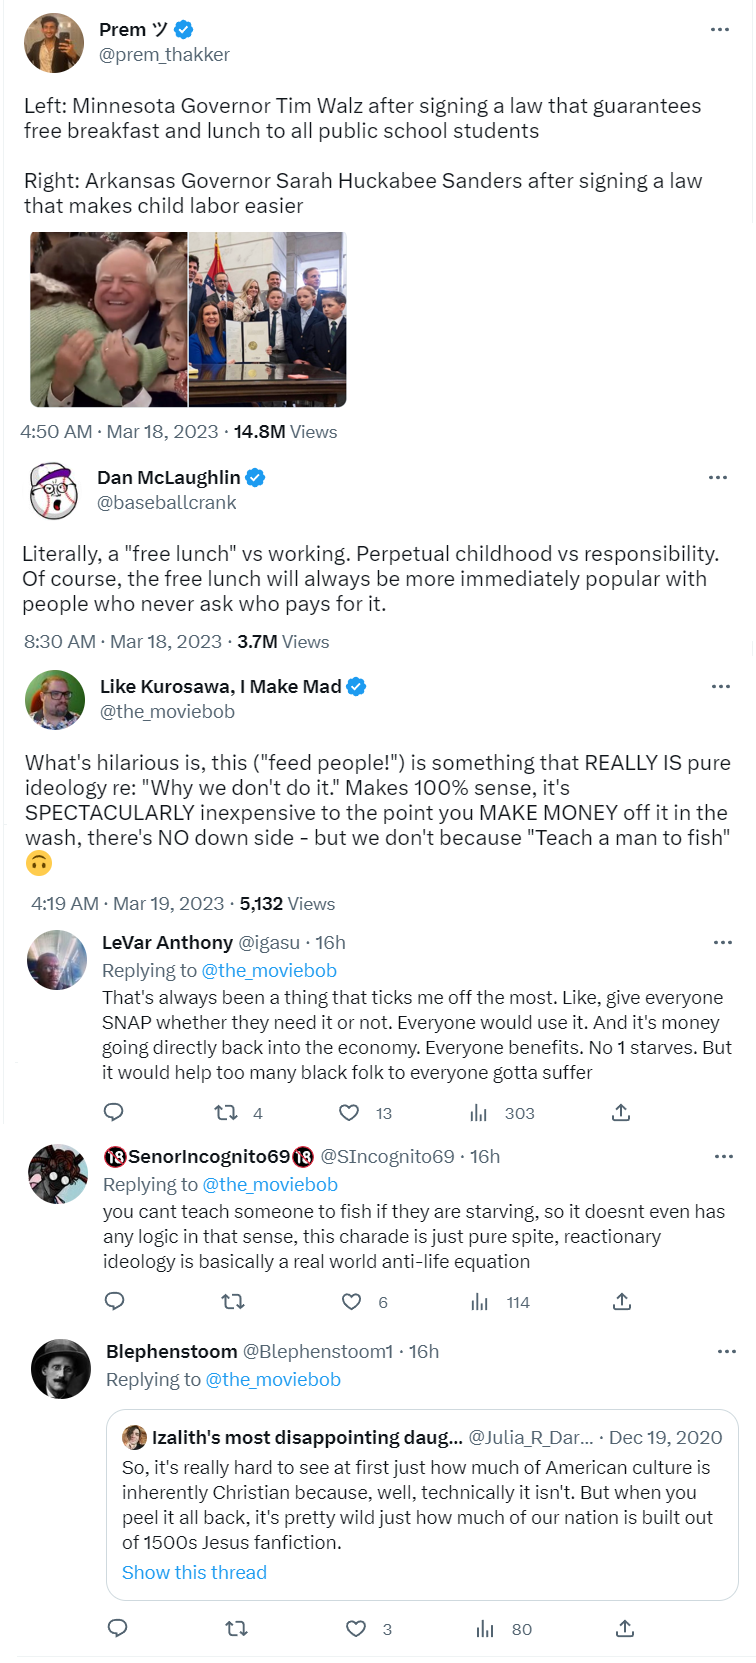View Dan McLaughlin's baseball avatar profile
Image resolution: width=756 pixels, height=1663 pixels.
[x=54, y=490]
